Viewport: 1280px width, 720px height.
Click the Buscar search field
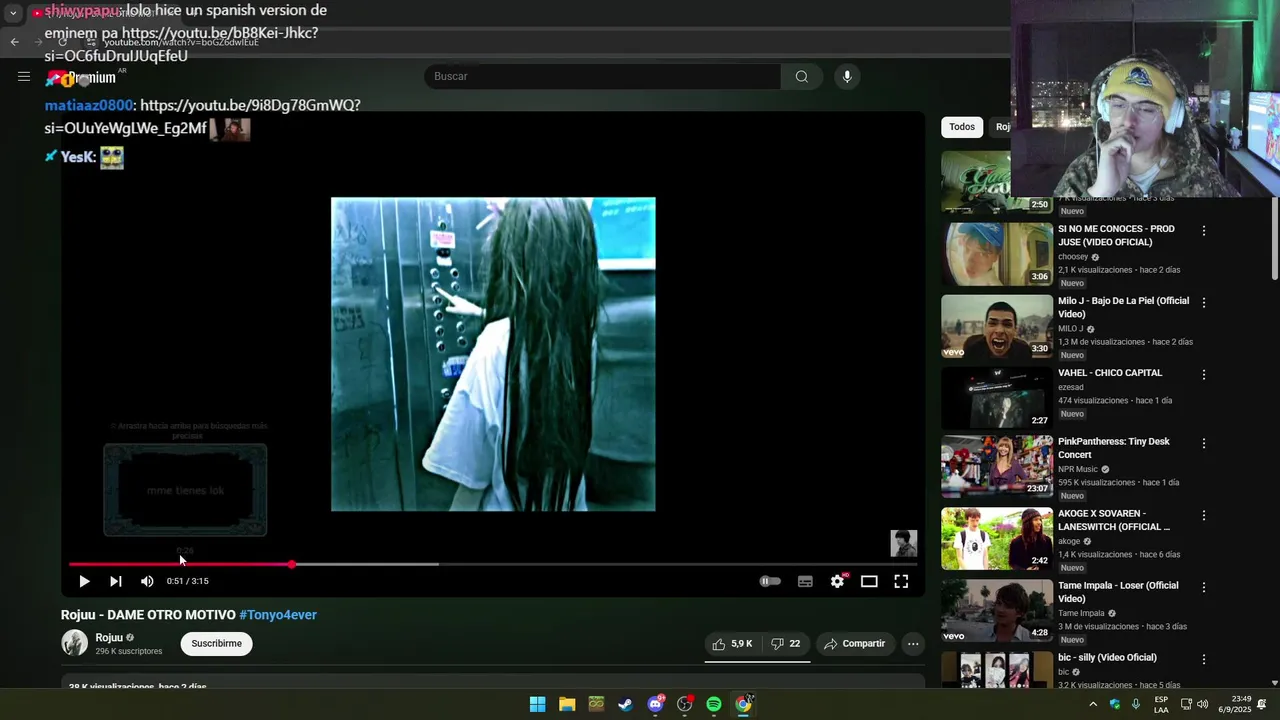coord(602,76)
